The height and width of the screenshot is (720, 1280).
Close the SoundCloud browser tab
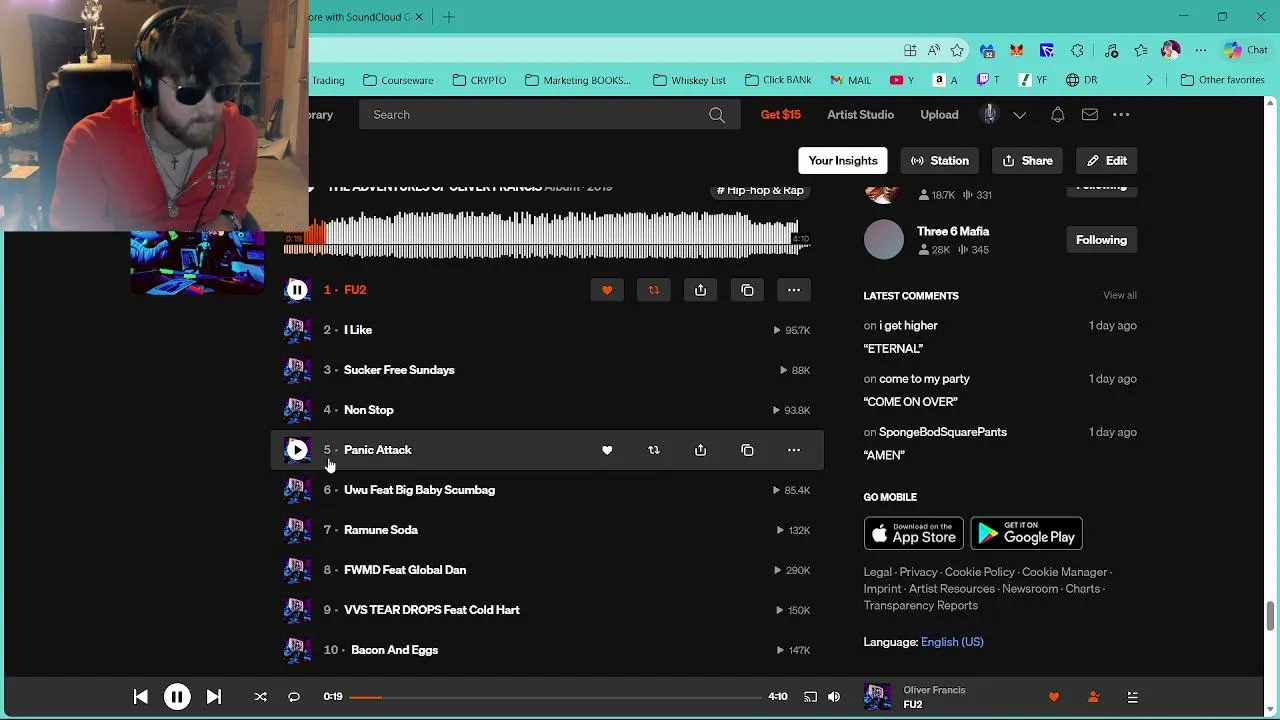click(420, 16)
